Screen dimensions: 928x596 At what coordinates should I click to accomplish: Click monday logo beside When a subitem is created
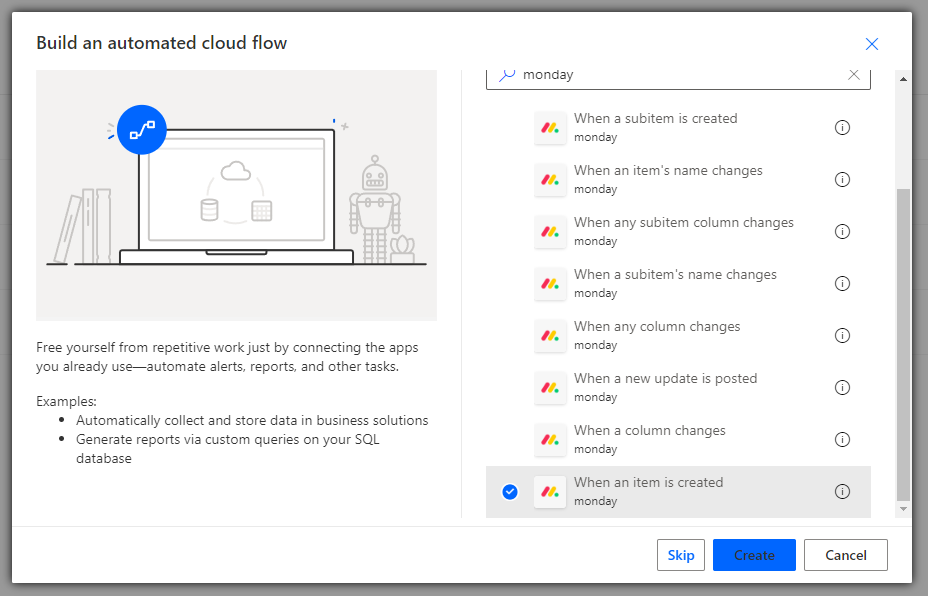tap(550, 127)
